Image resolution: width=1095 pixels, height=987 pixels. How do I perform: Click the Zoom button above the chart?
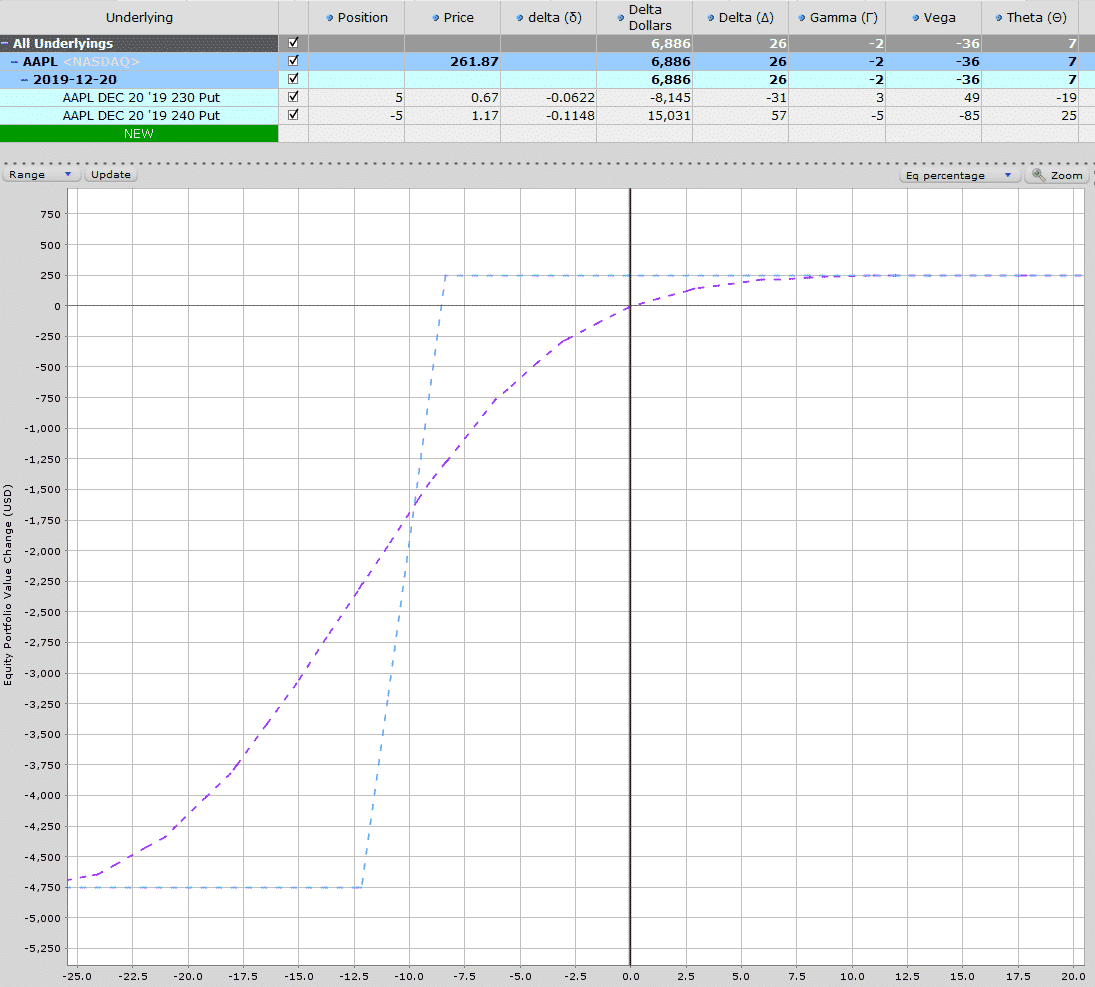tap(1058, 175)
